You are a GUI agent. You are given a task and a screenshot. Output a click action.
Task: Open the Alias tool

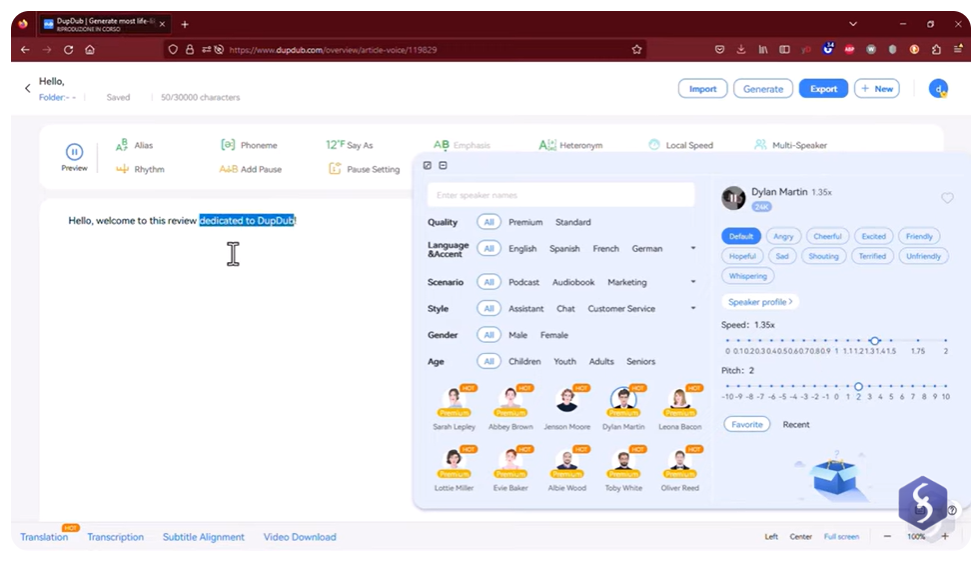134,145
